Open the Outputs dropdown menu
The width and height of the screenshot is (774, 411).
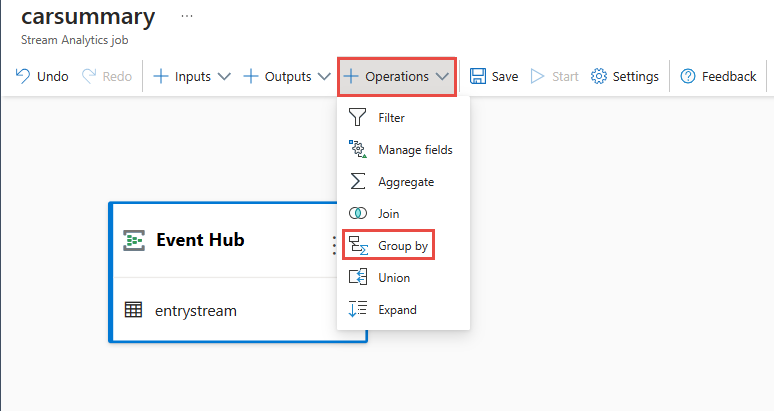click(287, 76)
